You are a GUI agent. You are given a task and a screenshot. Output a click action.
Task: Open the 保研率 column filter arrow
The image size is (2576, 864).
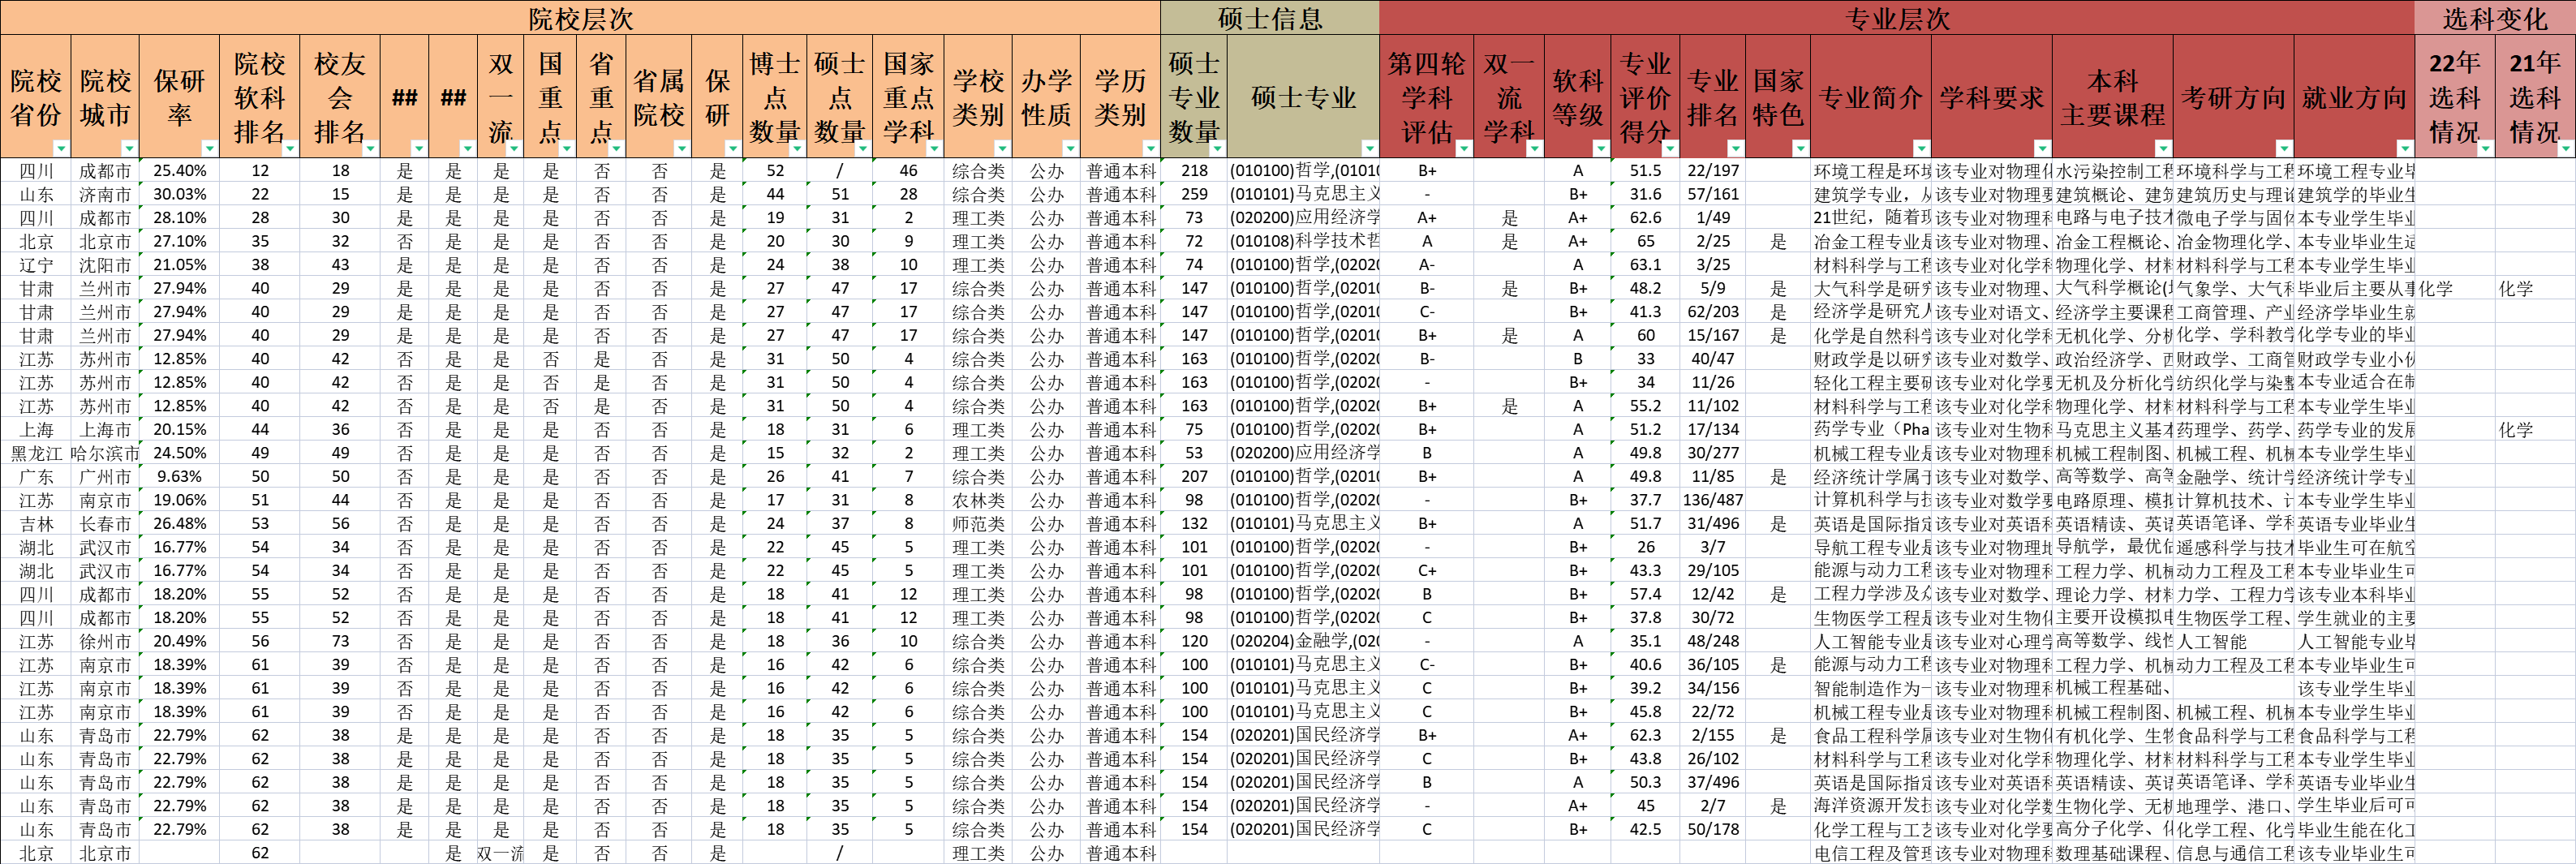point(209,148)
